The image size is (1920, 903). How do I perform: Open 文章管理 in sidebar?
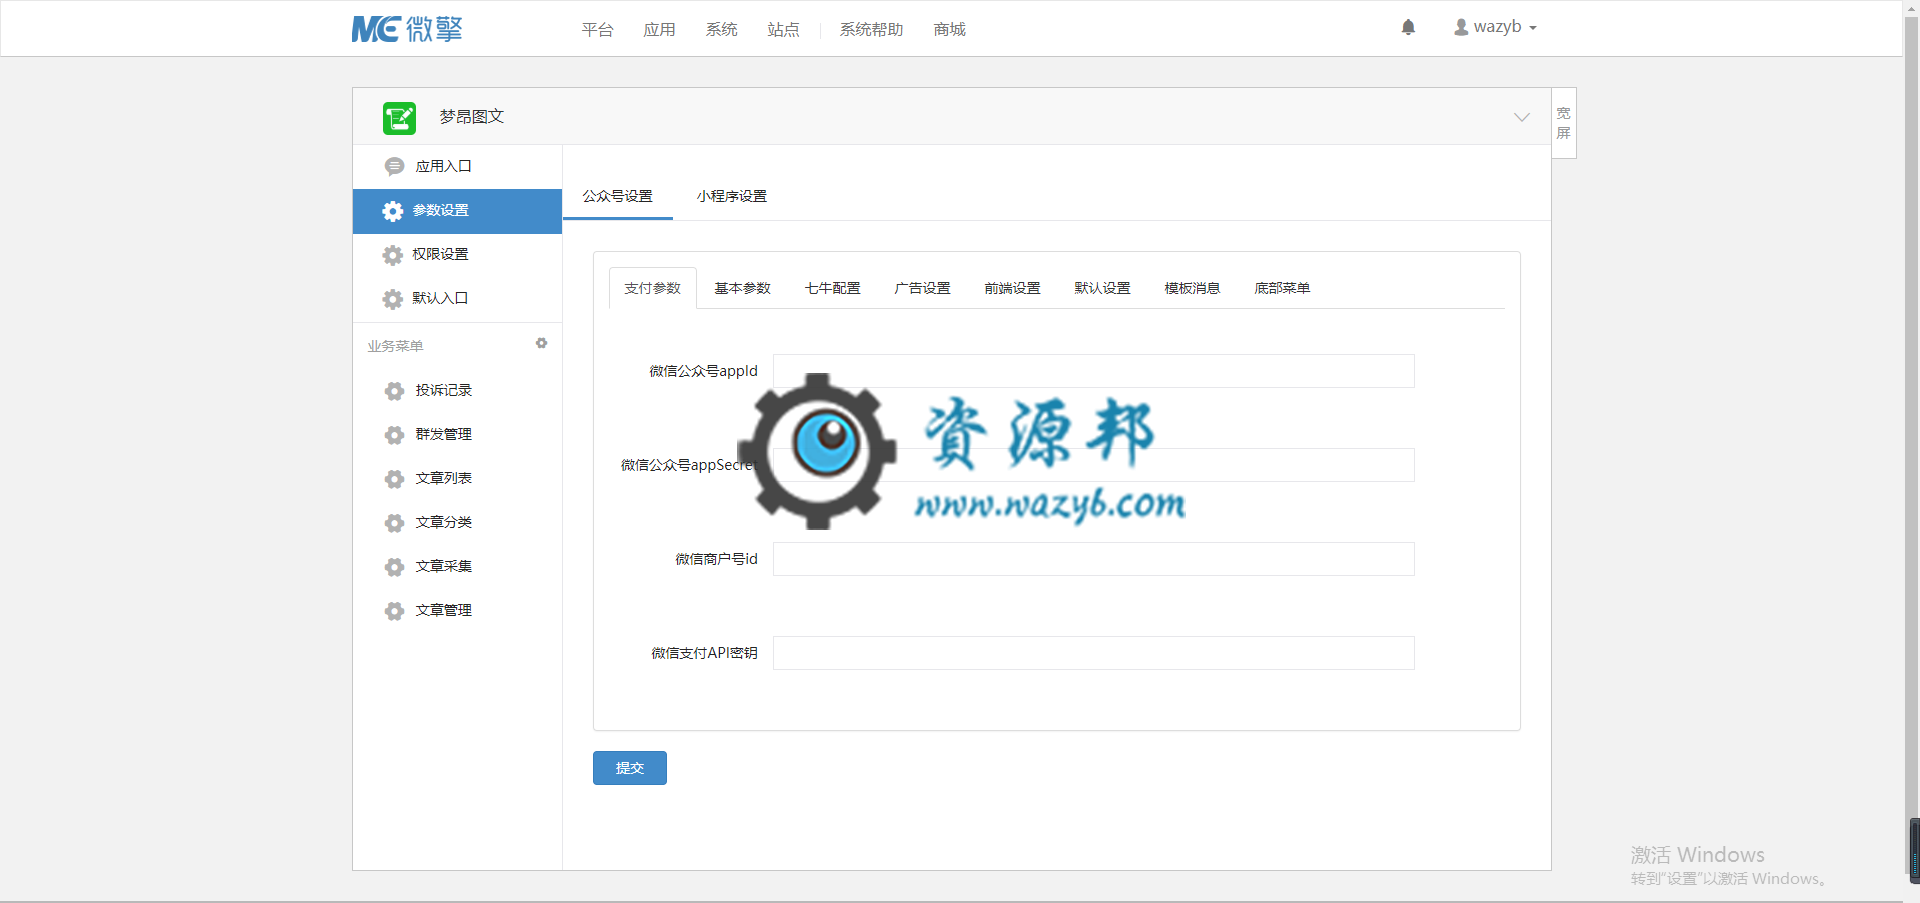[x=457, y=611]
